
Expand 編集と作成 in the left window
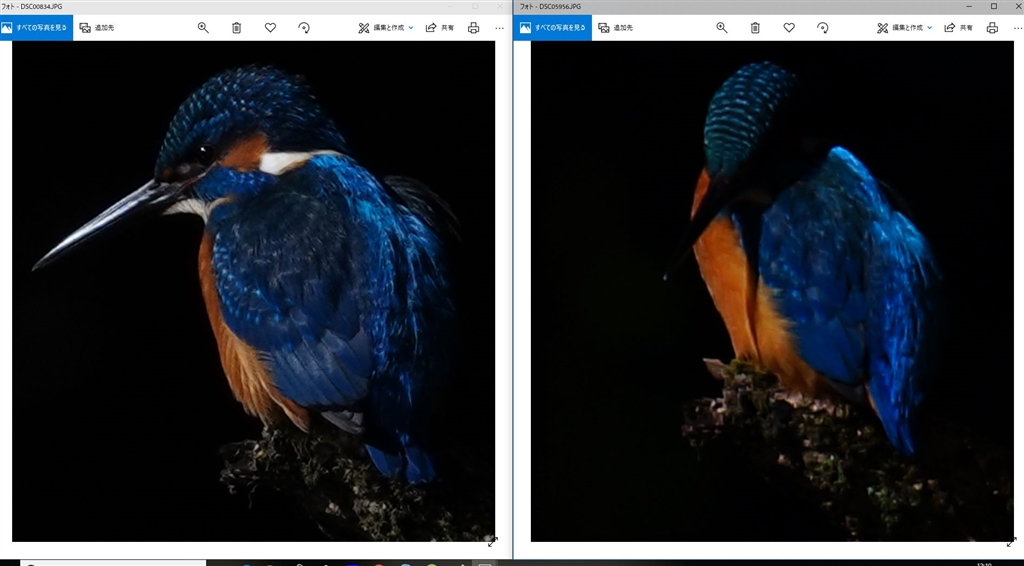[386, 28]
